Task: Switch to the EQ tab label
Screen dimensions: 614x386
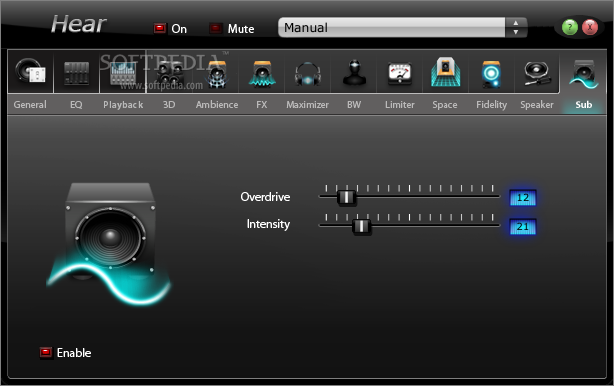Action: pyautogui.click(x=76, y=105)
